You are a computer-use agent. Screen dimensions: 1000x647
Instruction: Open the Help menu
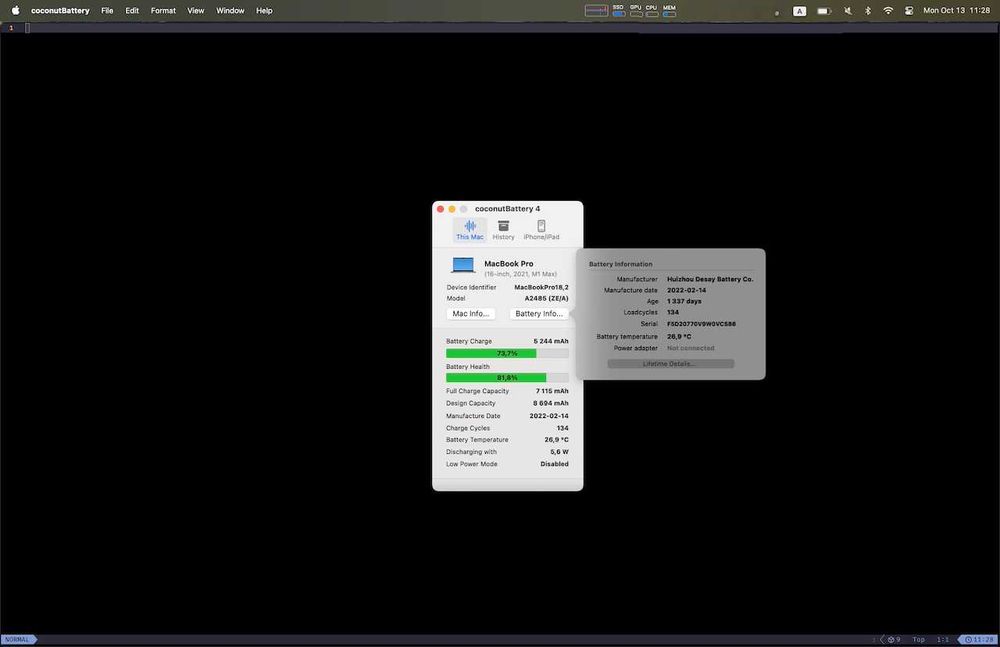pyautogui.click(x=264, y=10)
